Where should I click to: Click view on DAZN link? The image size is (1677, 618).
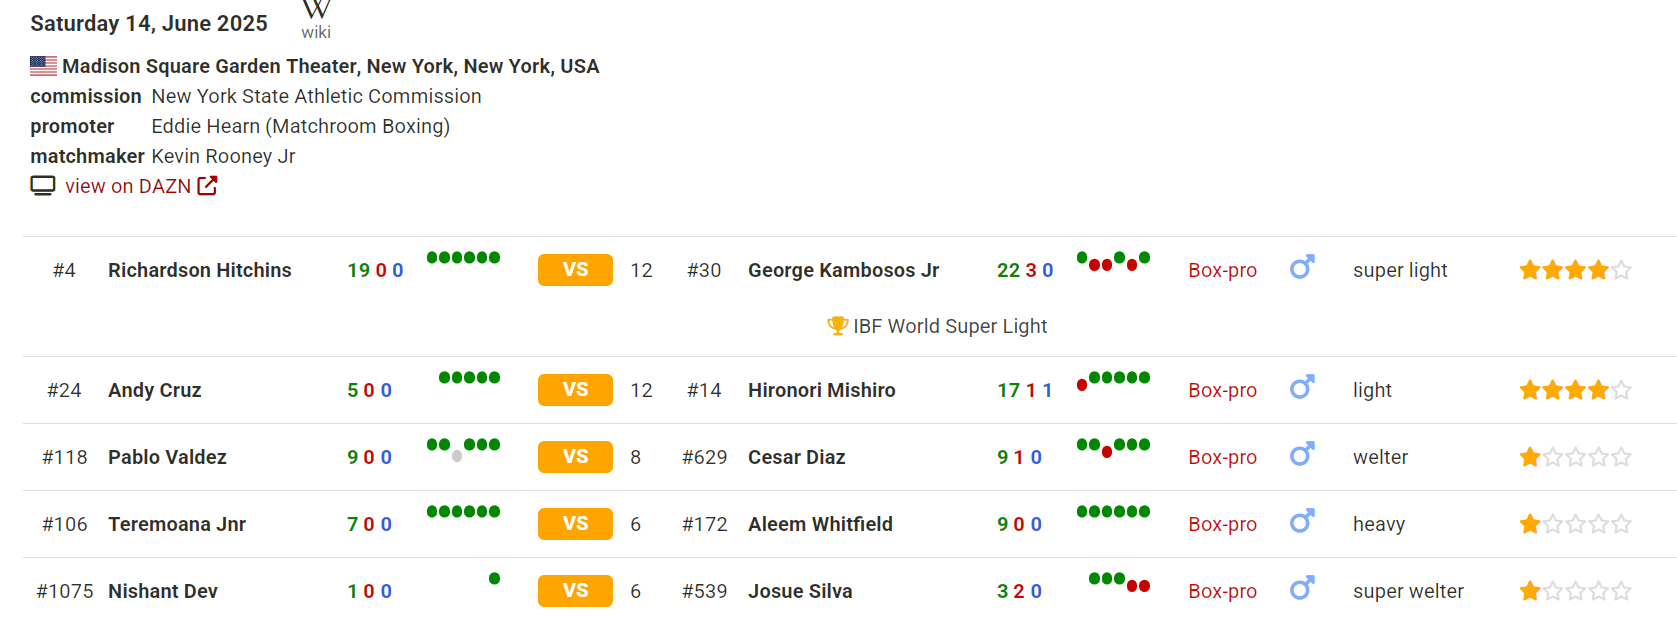128,186
